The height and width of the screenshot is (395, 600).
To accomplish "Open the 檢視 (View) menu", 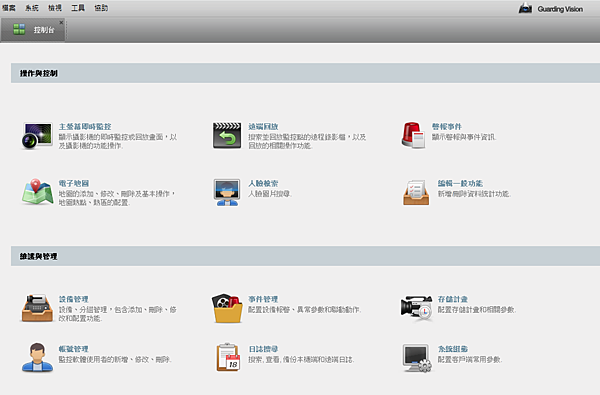I will click(55, 8).
